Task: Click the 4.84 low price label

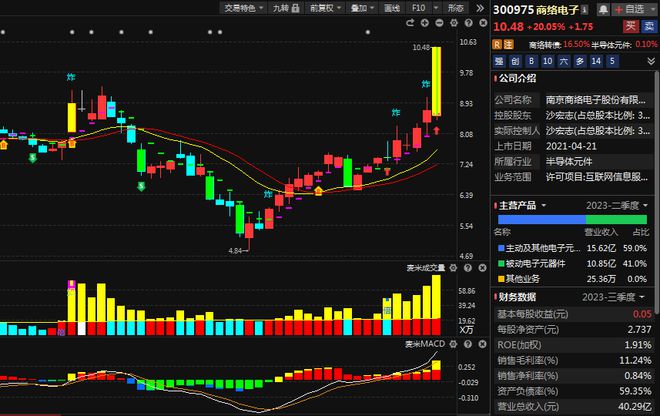Action: point(235,251)
